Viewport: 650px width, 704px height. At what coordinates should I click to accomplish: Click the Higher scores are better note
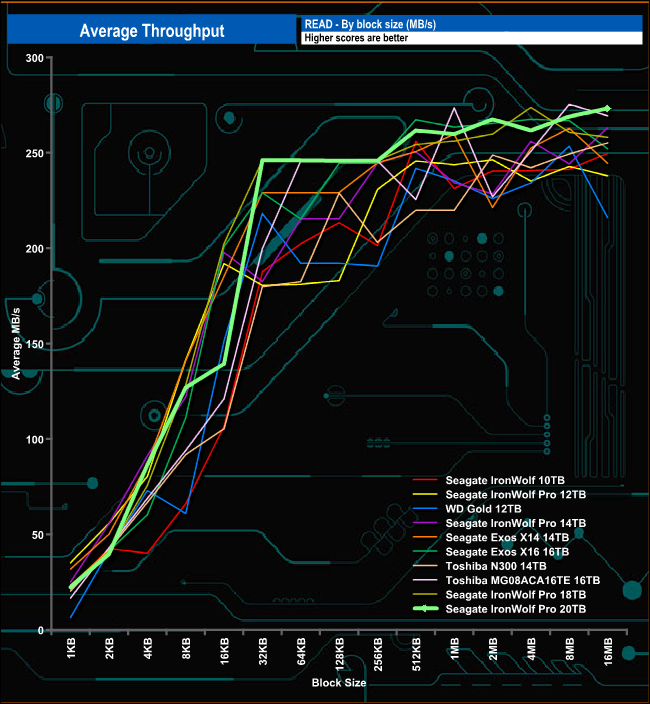(356, 38)
